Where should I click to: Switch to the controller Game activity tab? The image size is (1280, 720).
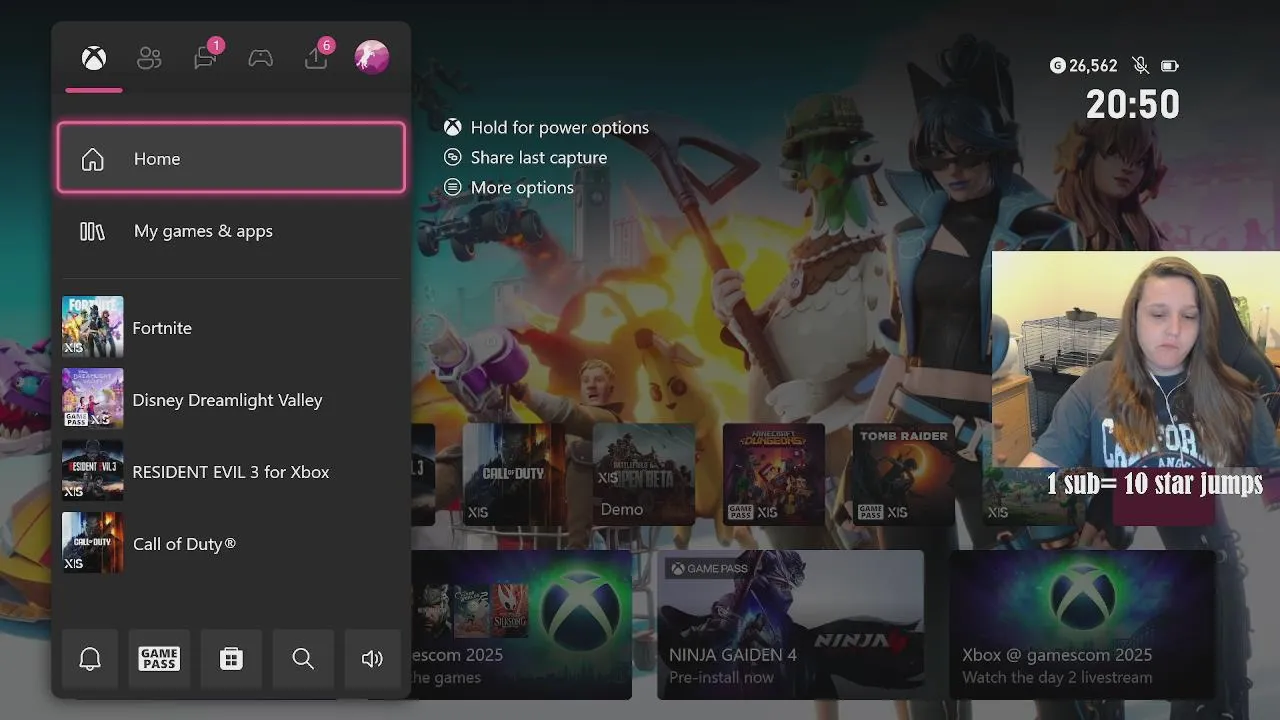click(261, 58)
